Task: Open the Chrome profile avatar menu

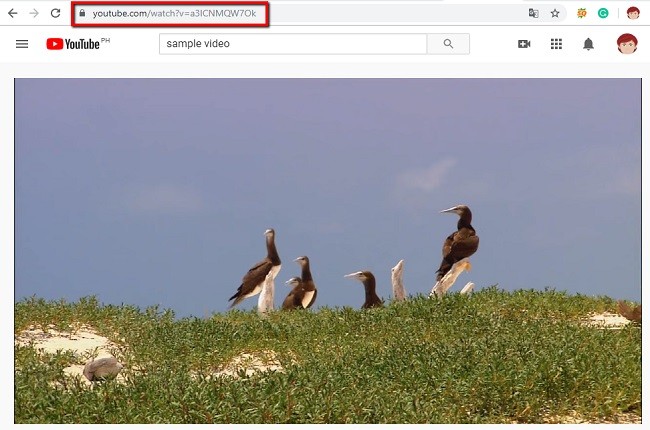Action: (x=633, y=14)
